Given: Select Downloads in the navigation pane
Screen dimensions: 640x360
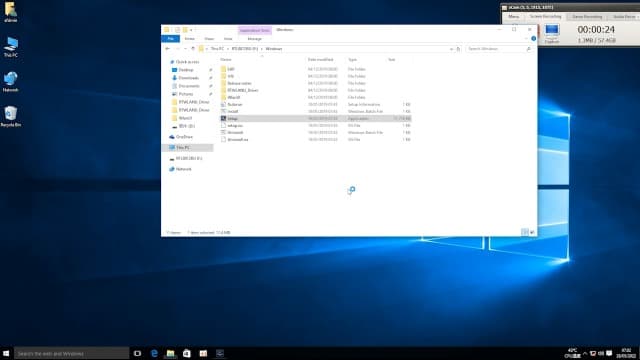Looking at the screenshot, I should (188, 78).
